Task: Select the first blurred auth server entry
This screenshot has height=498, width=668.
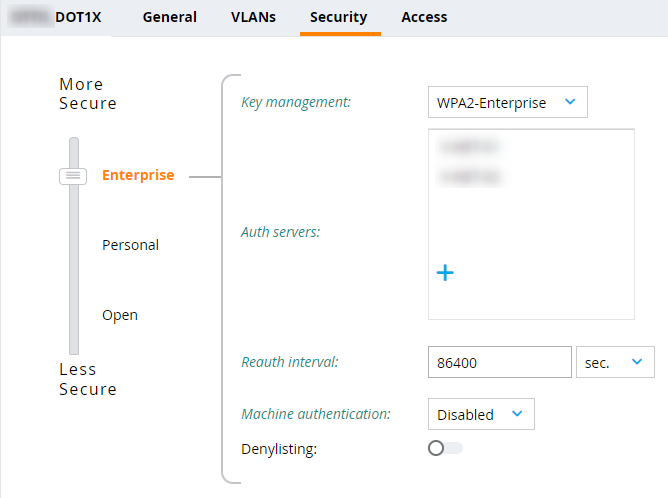Action: [x=469, y=147]
